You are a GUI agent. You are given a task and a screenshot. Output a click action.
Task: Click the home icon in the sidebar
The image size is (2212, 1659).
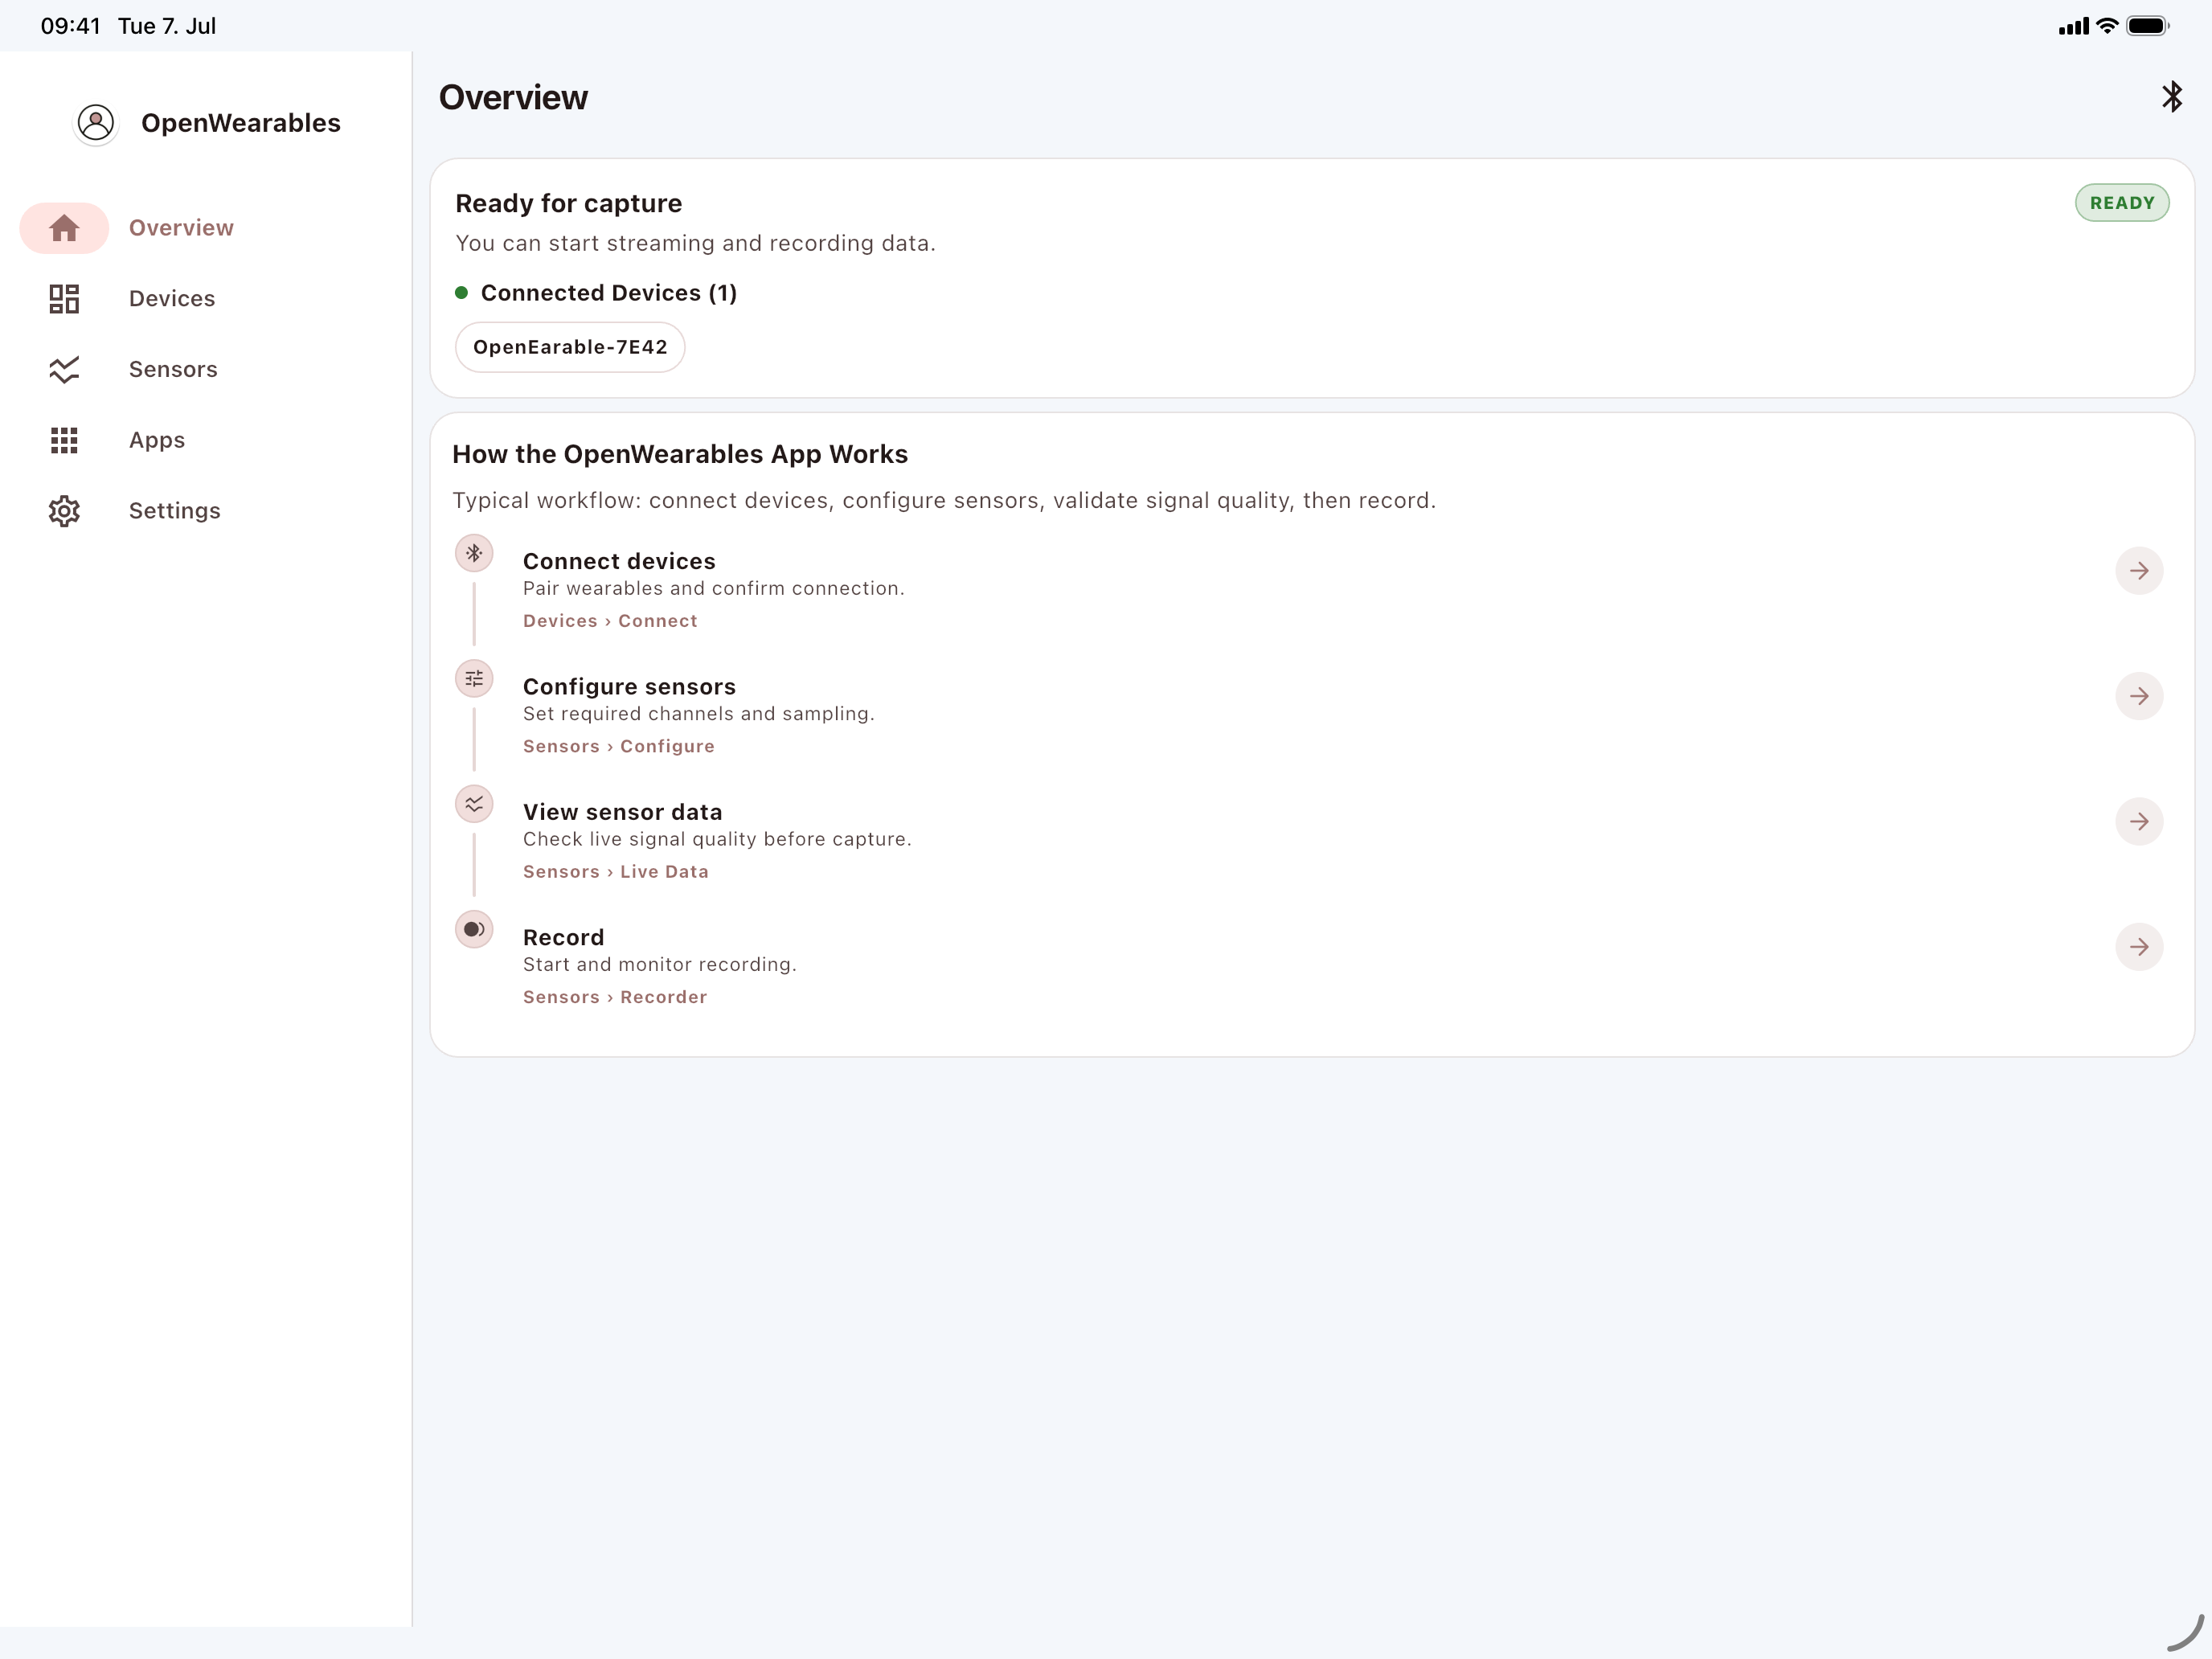click(x=64, y=228)
